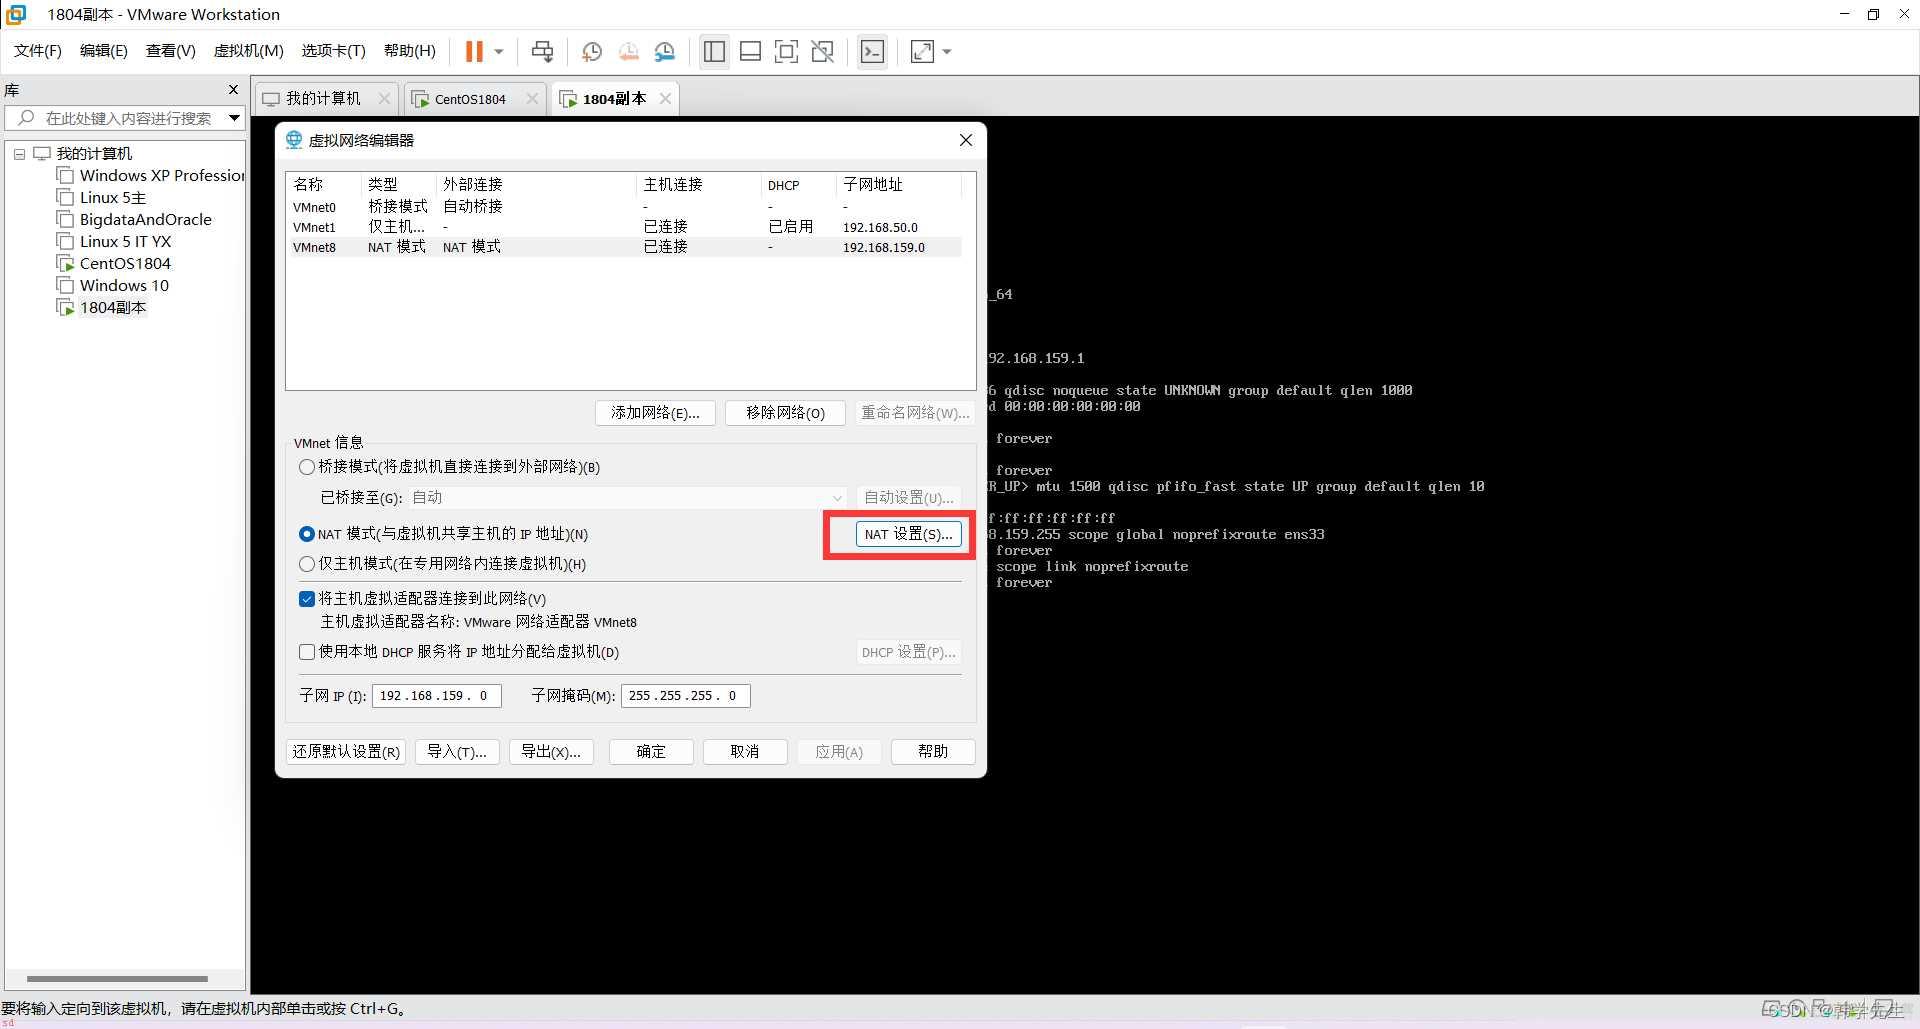
Task: Close the library panel
Action: click(233, 90)
